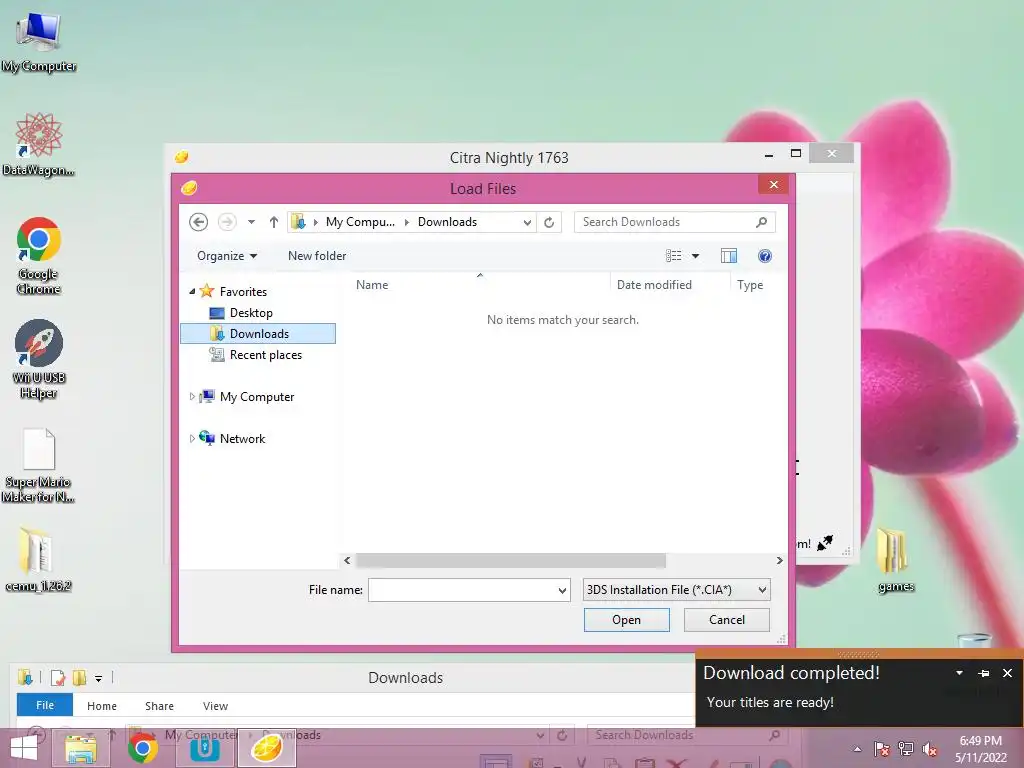The image size is (1024, 768).
Task: Click the search magnifier icon in Load Files dialog
Action: click(x=761, y=222)
